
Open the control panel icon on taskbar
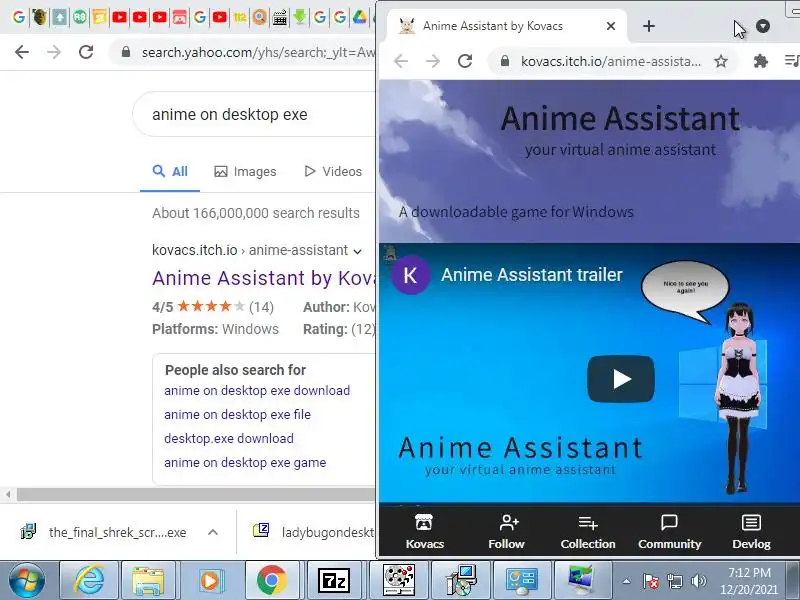point(521,580)
